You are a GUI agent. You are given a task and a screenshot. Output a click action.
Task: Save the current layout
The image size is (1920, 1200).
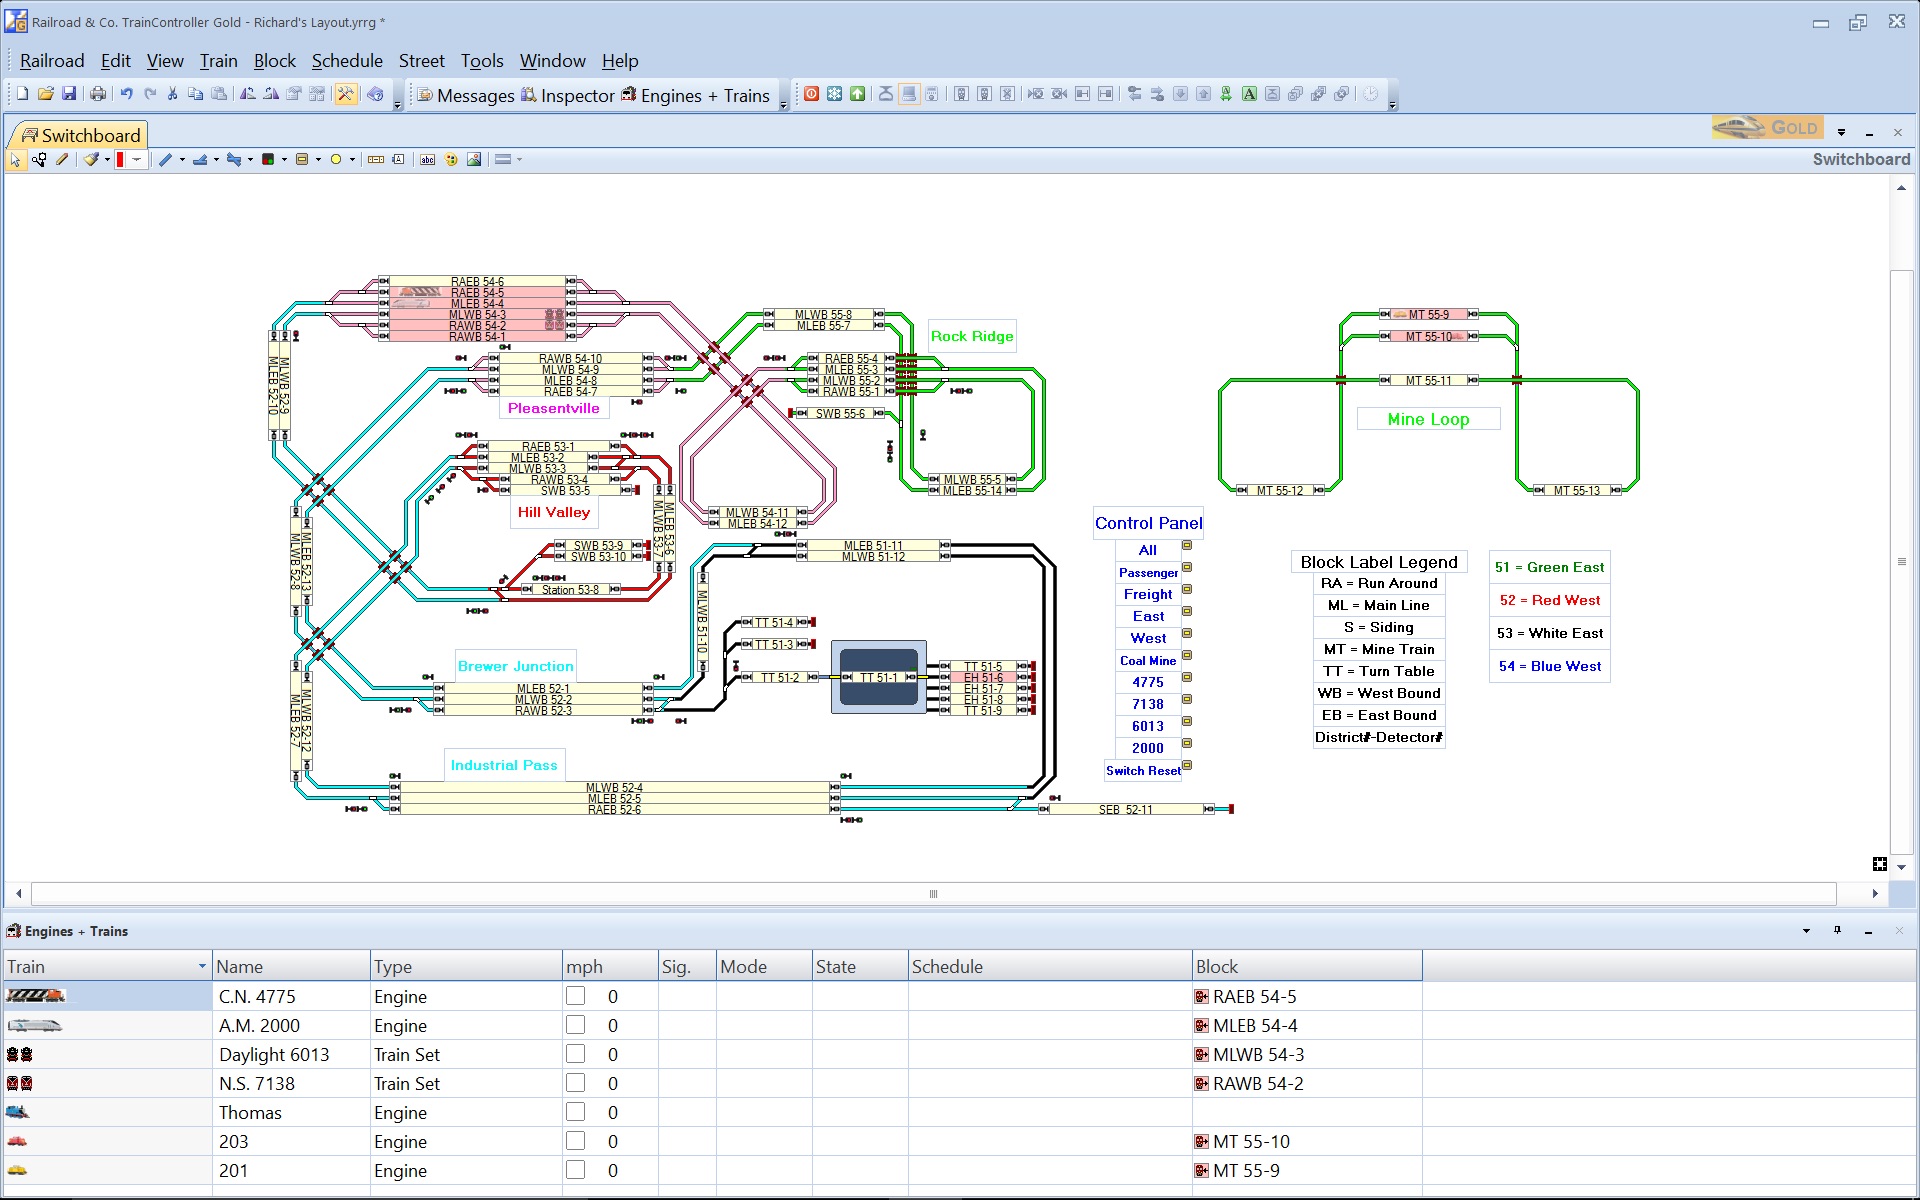click(x=69, y=94)
